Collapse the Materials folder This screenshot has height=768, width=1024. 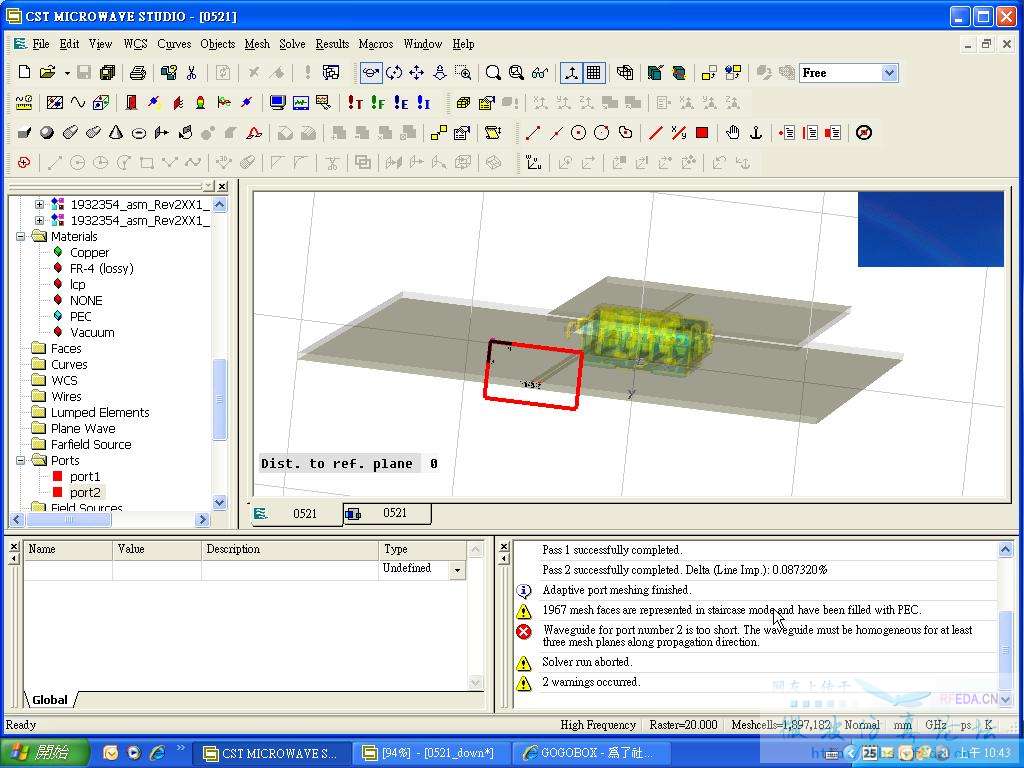(x=21, y=236)
